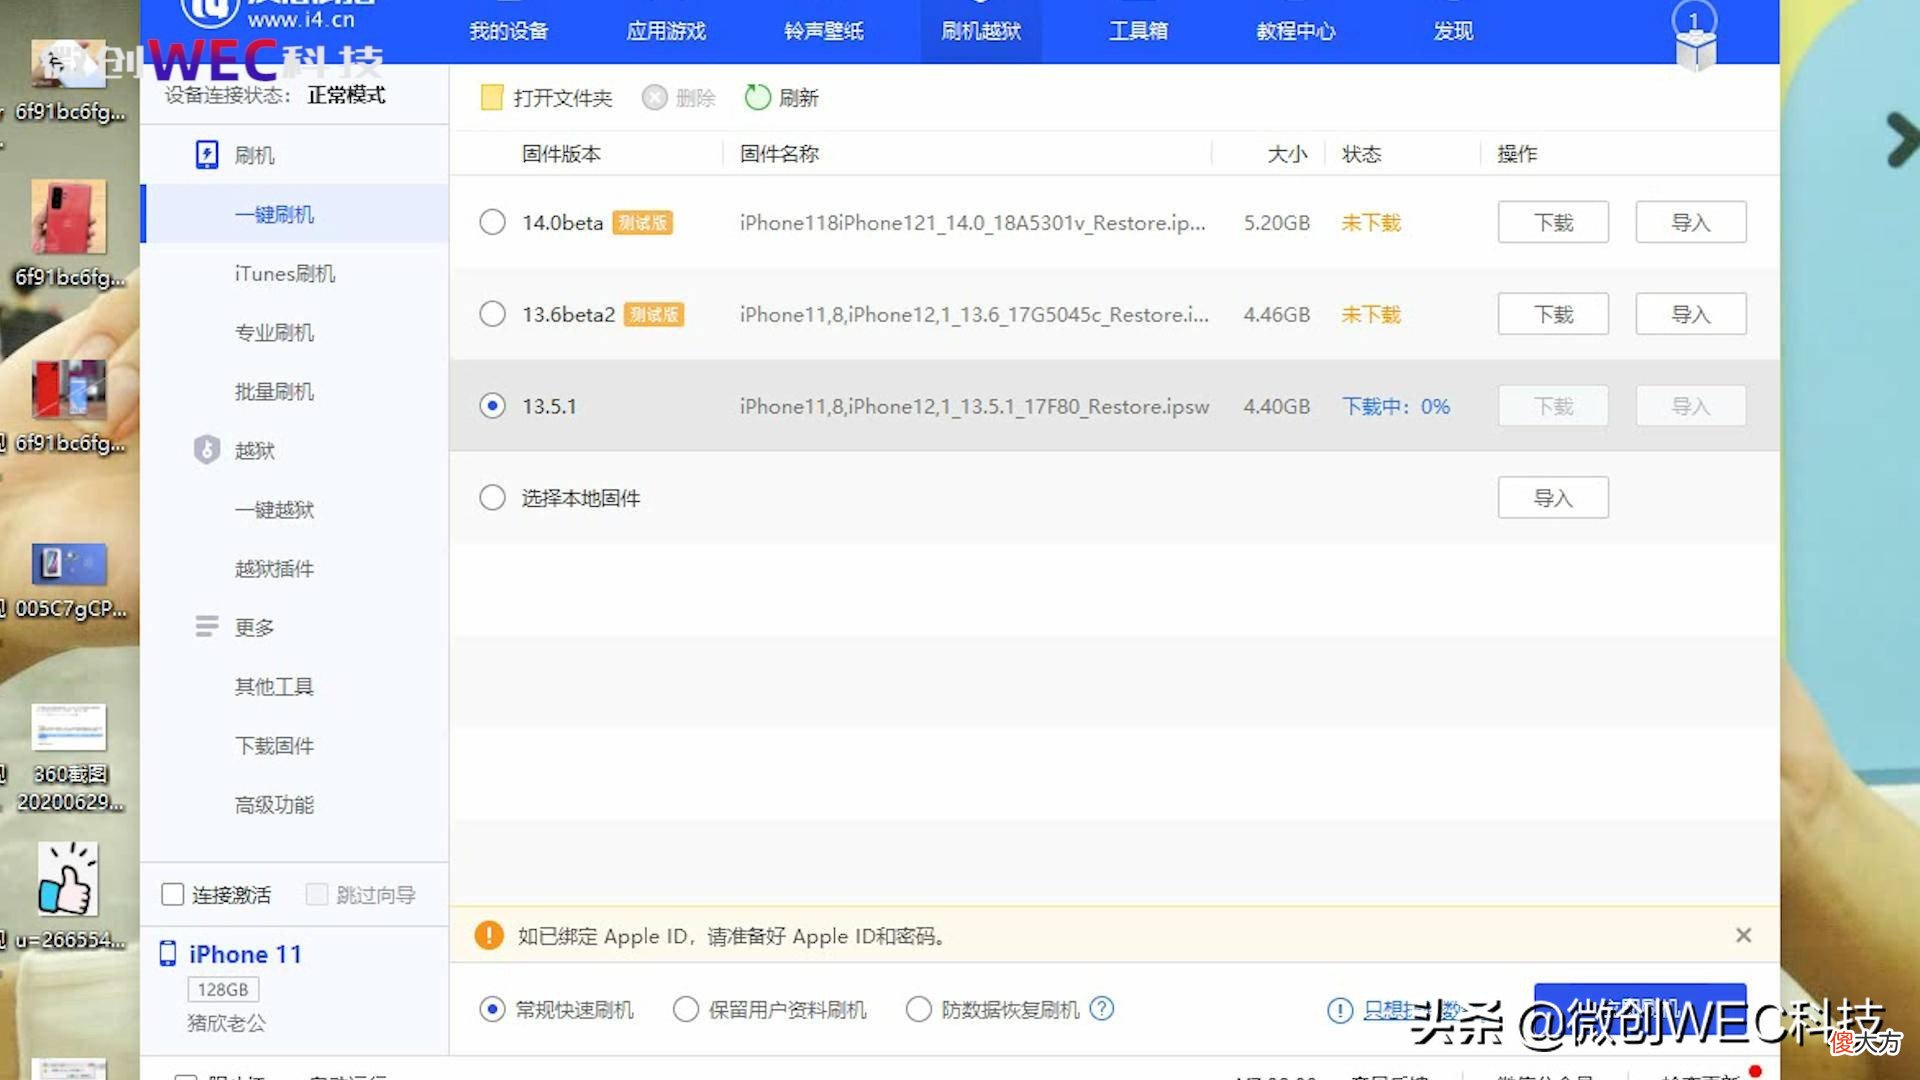Click the 13.5.1 firmware file name
This screenshot has width=1920, height=1080.
coord(974,406)
